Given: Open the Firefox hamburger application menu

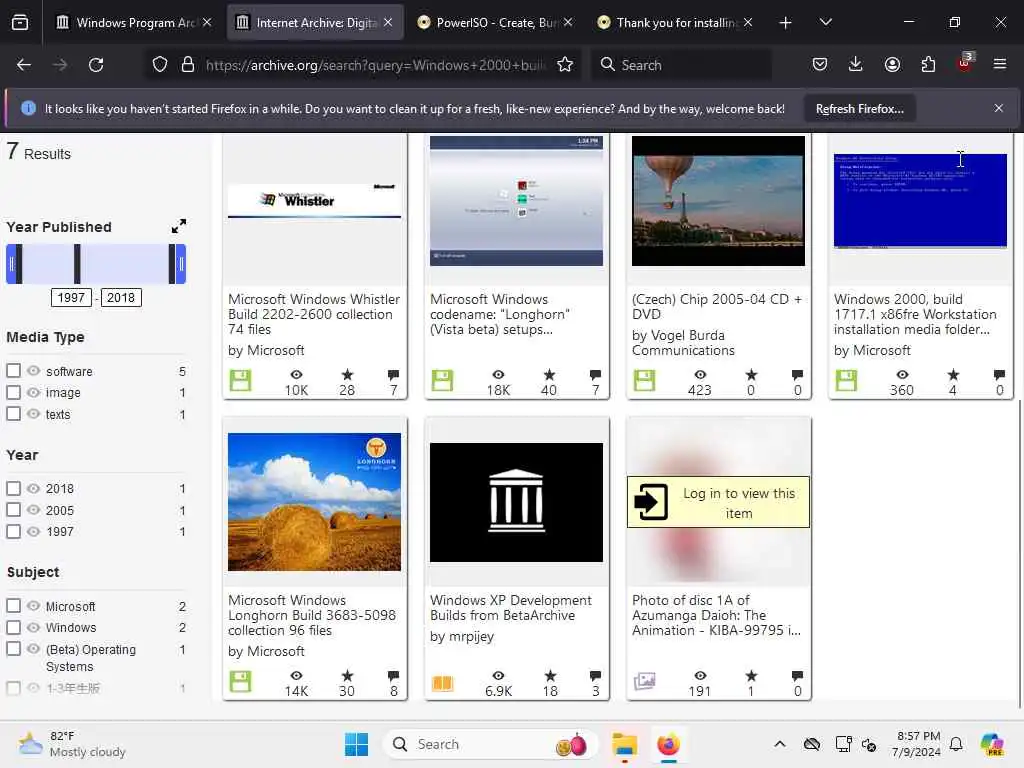Looking at the screenshot, I should pos(1000,64).
